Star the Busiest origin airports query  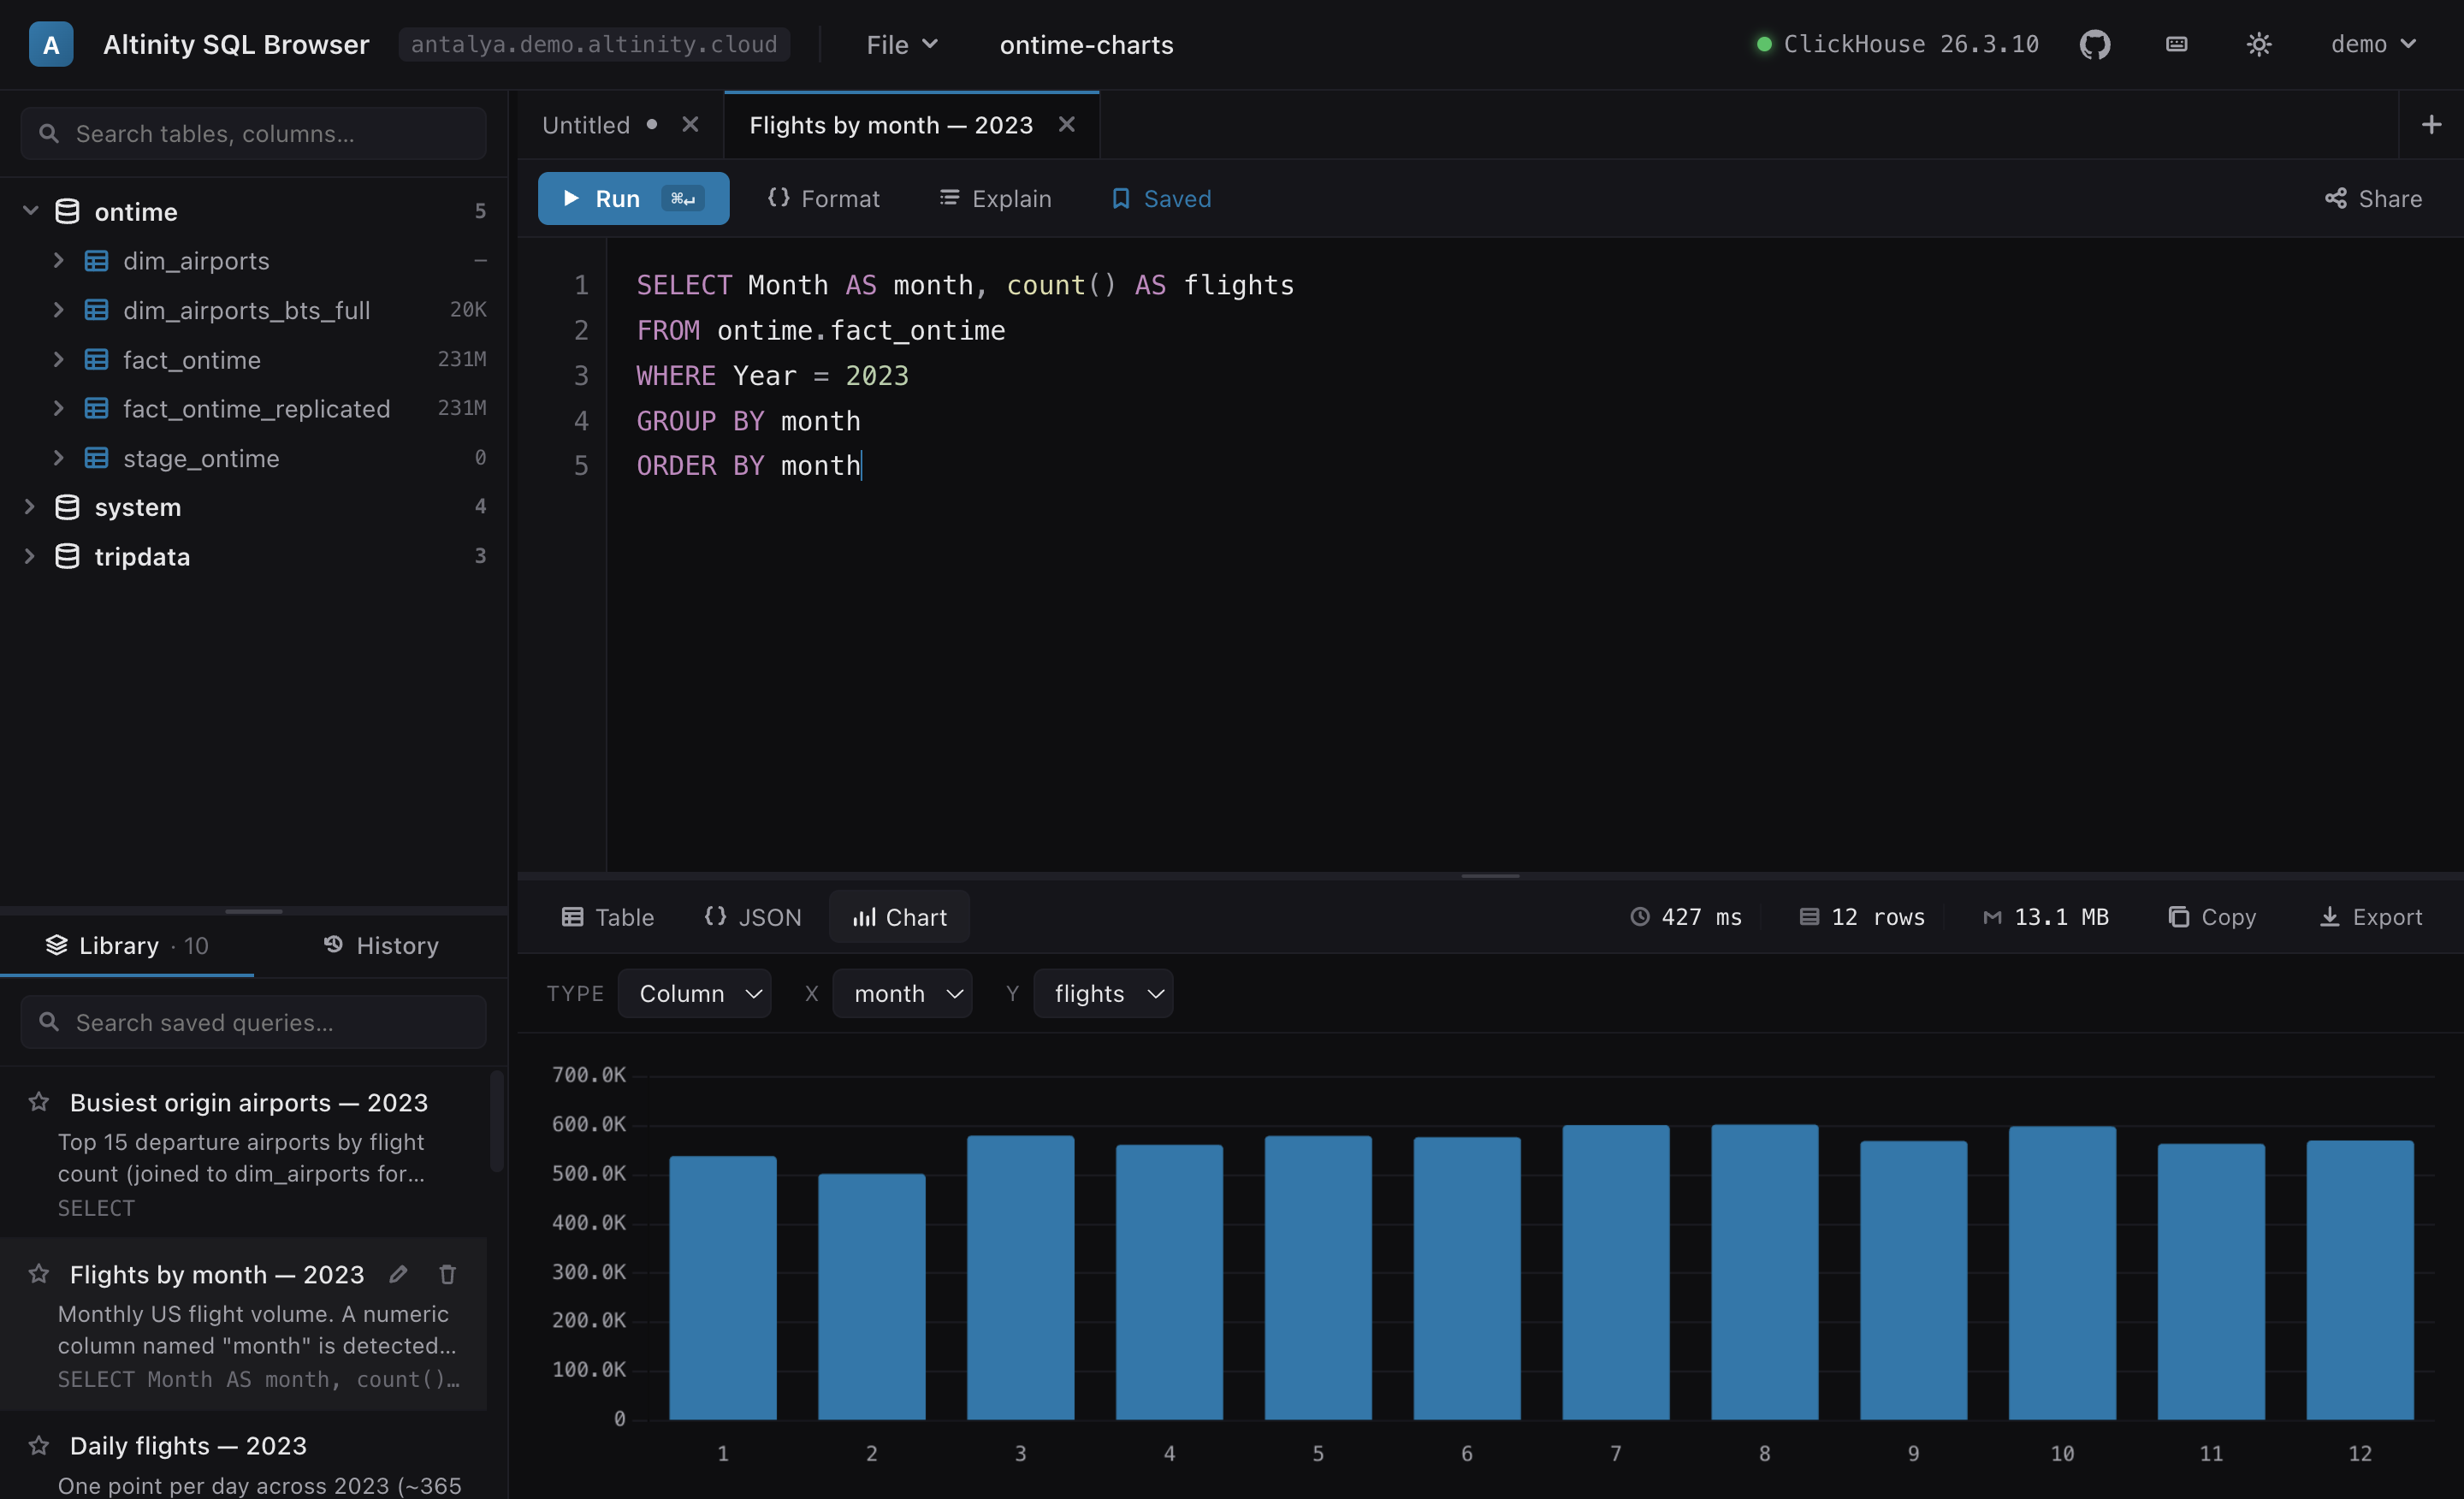pos(39,1102)
